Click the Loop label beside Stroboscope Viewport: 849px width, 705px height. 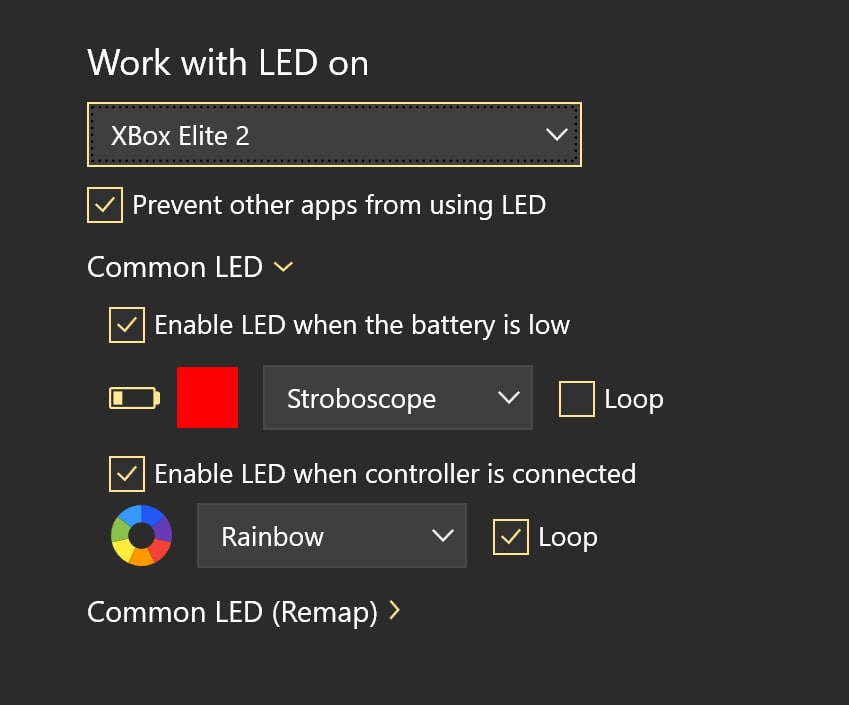633,399
